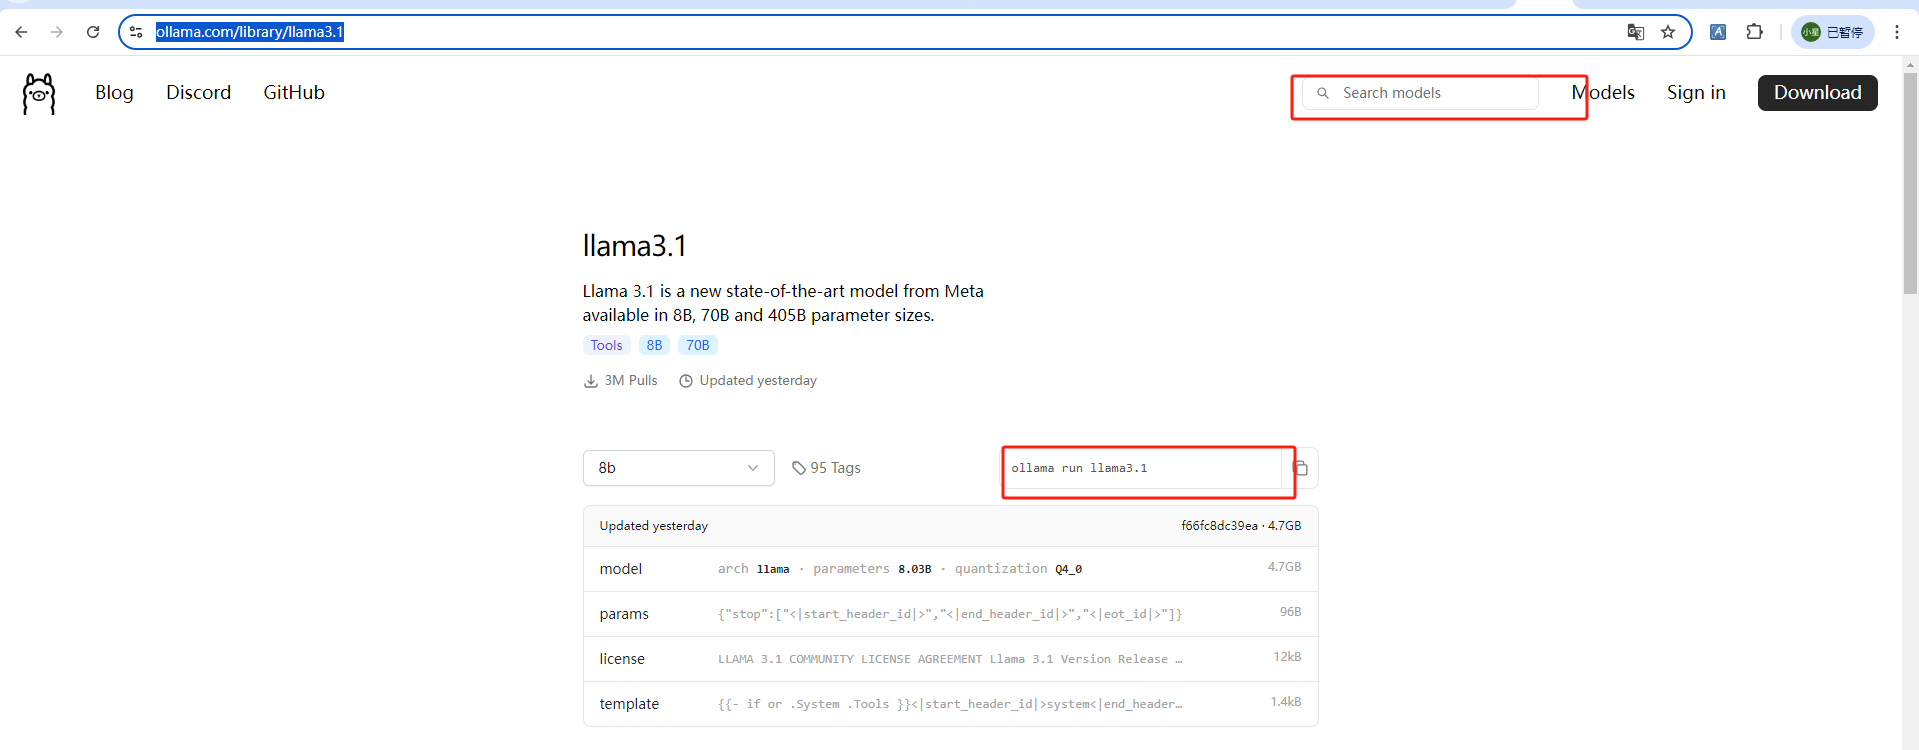Screen dimensions: 1919x750
Task: Click the address bar URL
Action: pyautogui.click(x=250, y=32)
